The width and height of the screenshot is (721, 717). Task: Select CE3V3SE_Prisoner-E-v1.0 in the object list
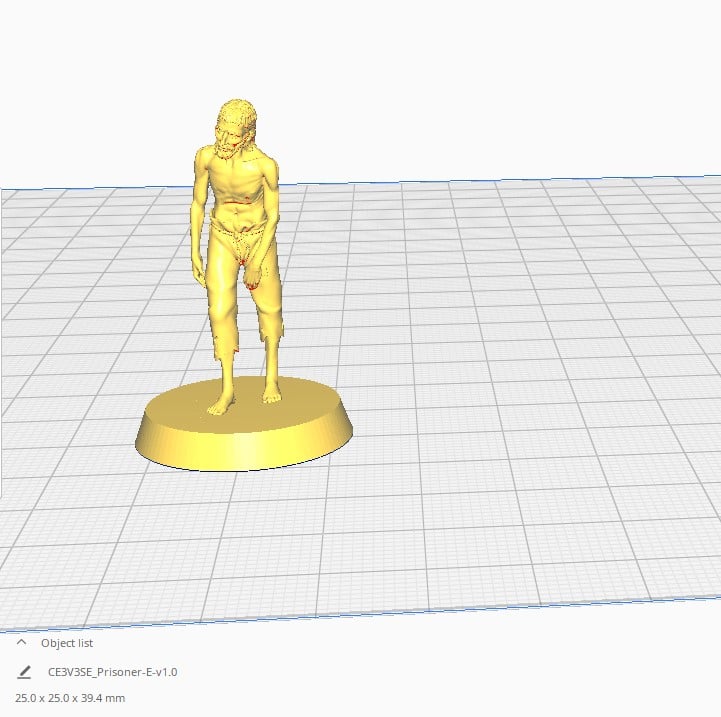click(113, 672)
